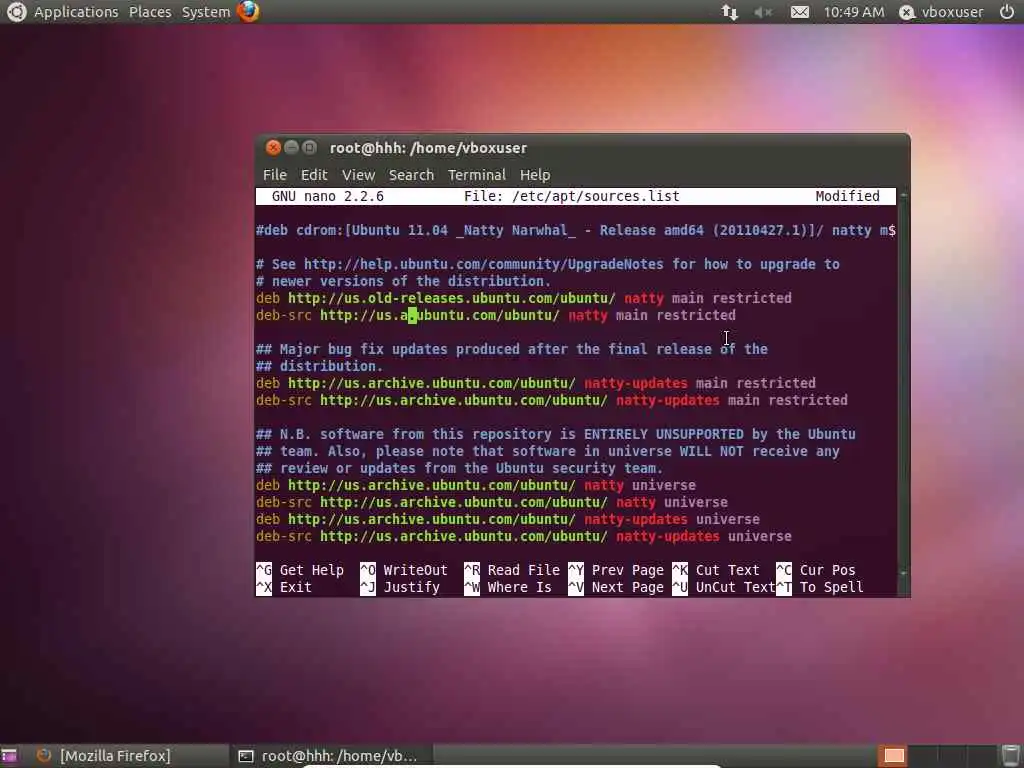The image size is (1024, 768).
Task: Open the Applications menu
Action: click(x=76, y=12)
